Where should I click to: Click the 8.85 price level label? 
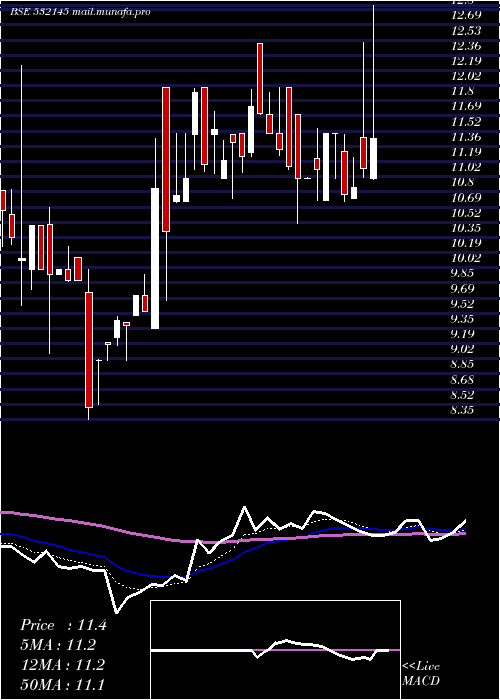pos(462,364)
